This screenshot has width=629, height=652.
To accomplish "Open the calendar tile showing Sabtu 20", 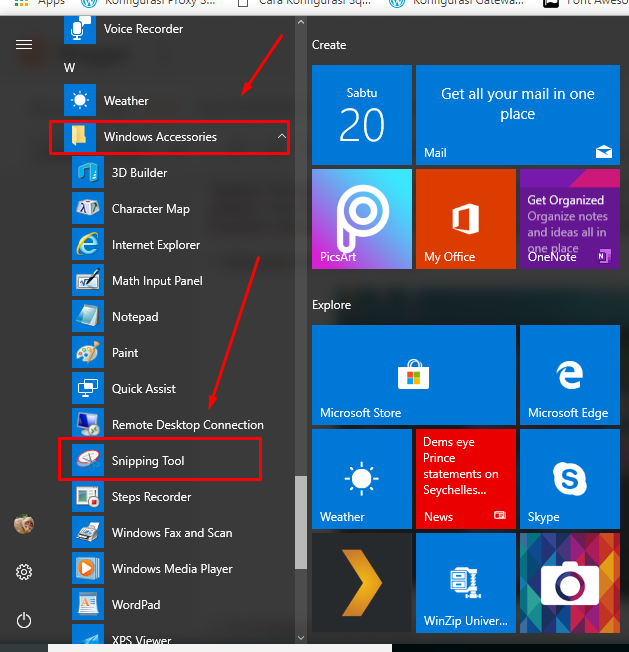I will pyautogui.click(x=362, y=115).
